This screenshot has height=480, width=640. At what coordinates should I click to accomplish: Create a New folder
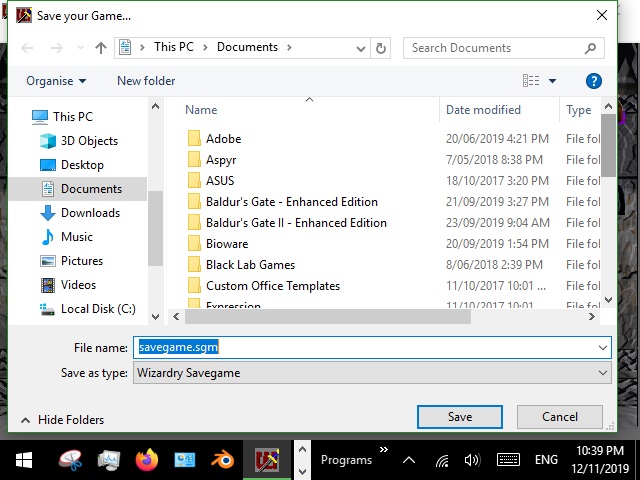(146, 81)
